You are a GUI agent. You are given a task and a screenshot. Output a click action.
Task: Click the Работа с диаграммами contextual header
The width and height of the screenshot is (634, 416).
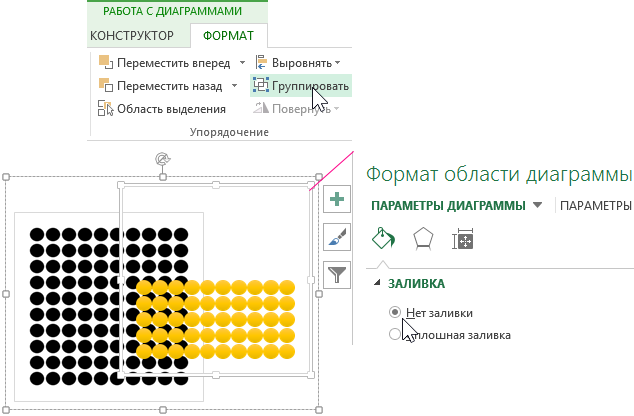pyautogui.click(x=173, y=11)
